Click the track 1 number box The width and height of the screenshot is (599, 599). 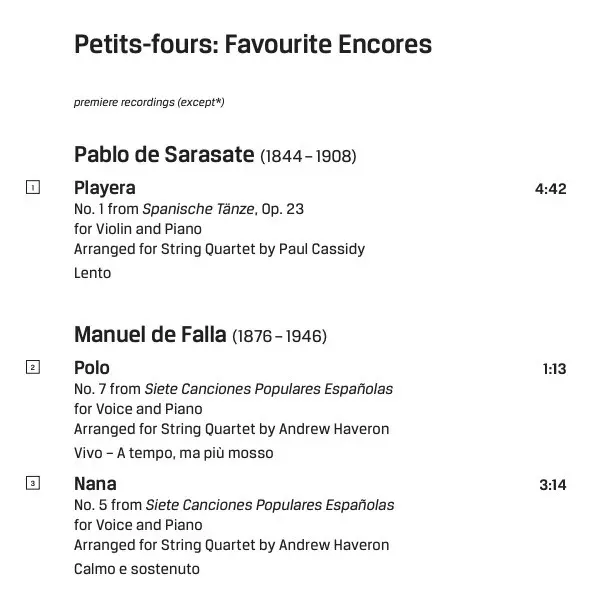[x=33, y=187]
